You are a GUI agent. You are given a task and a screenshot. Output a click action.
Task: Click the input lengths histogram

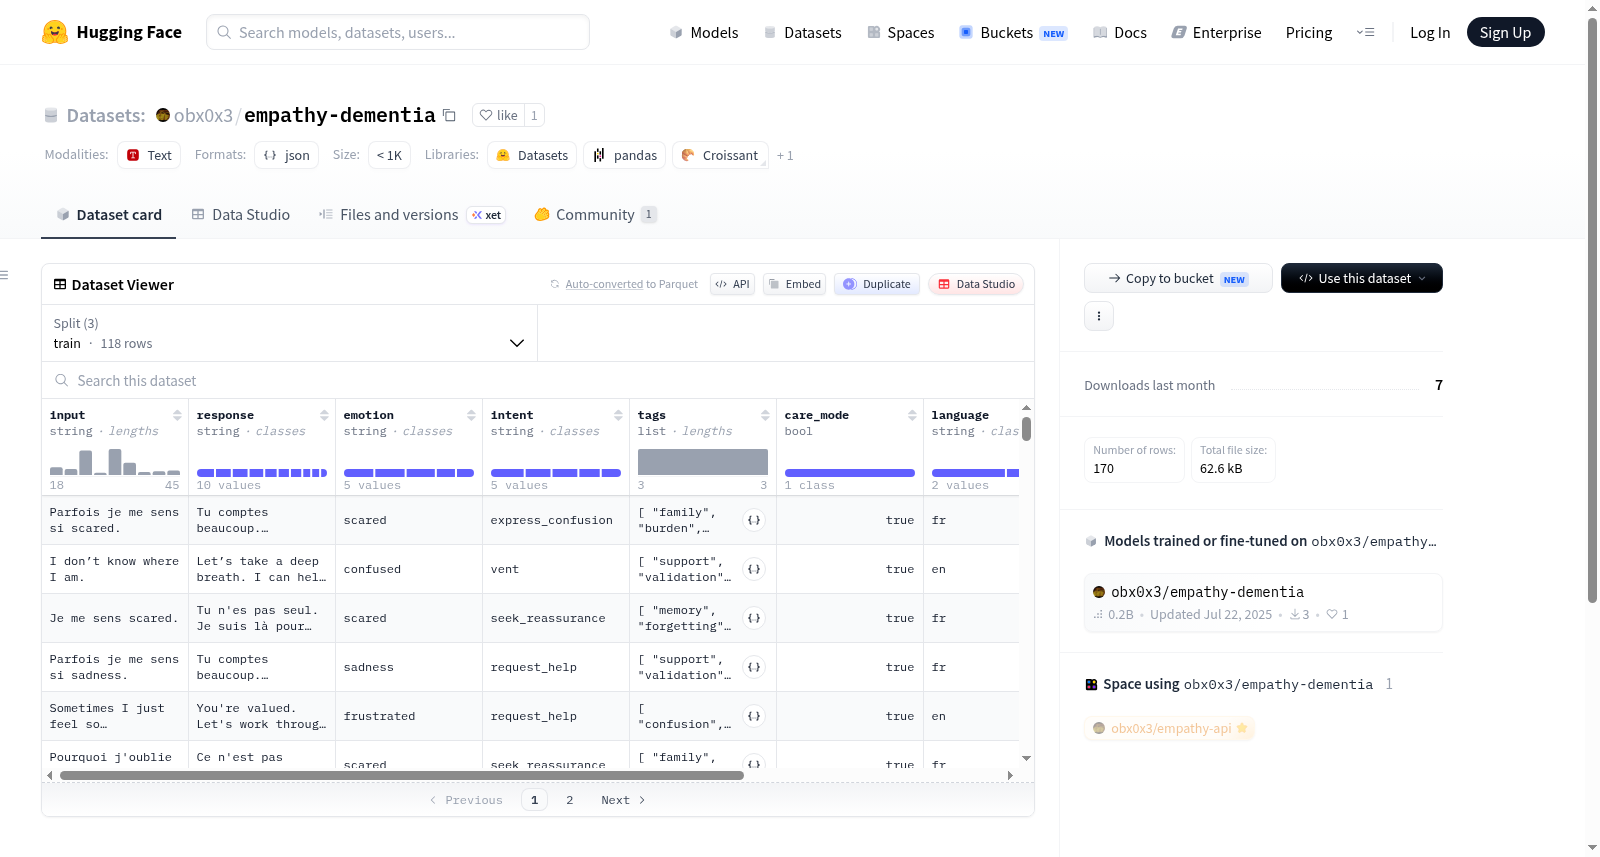coord(115,461)
